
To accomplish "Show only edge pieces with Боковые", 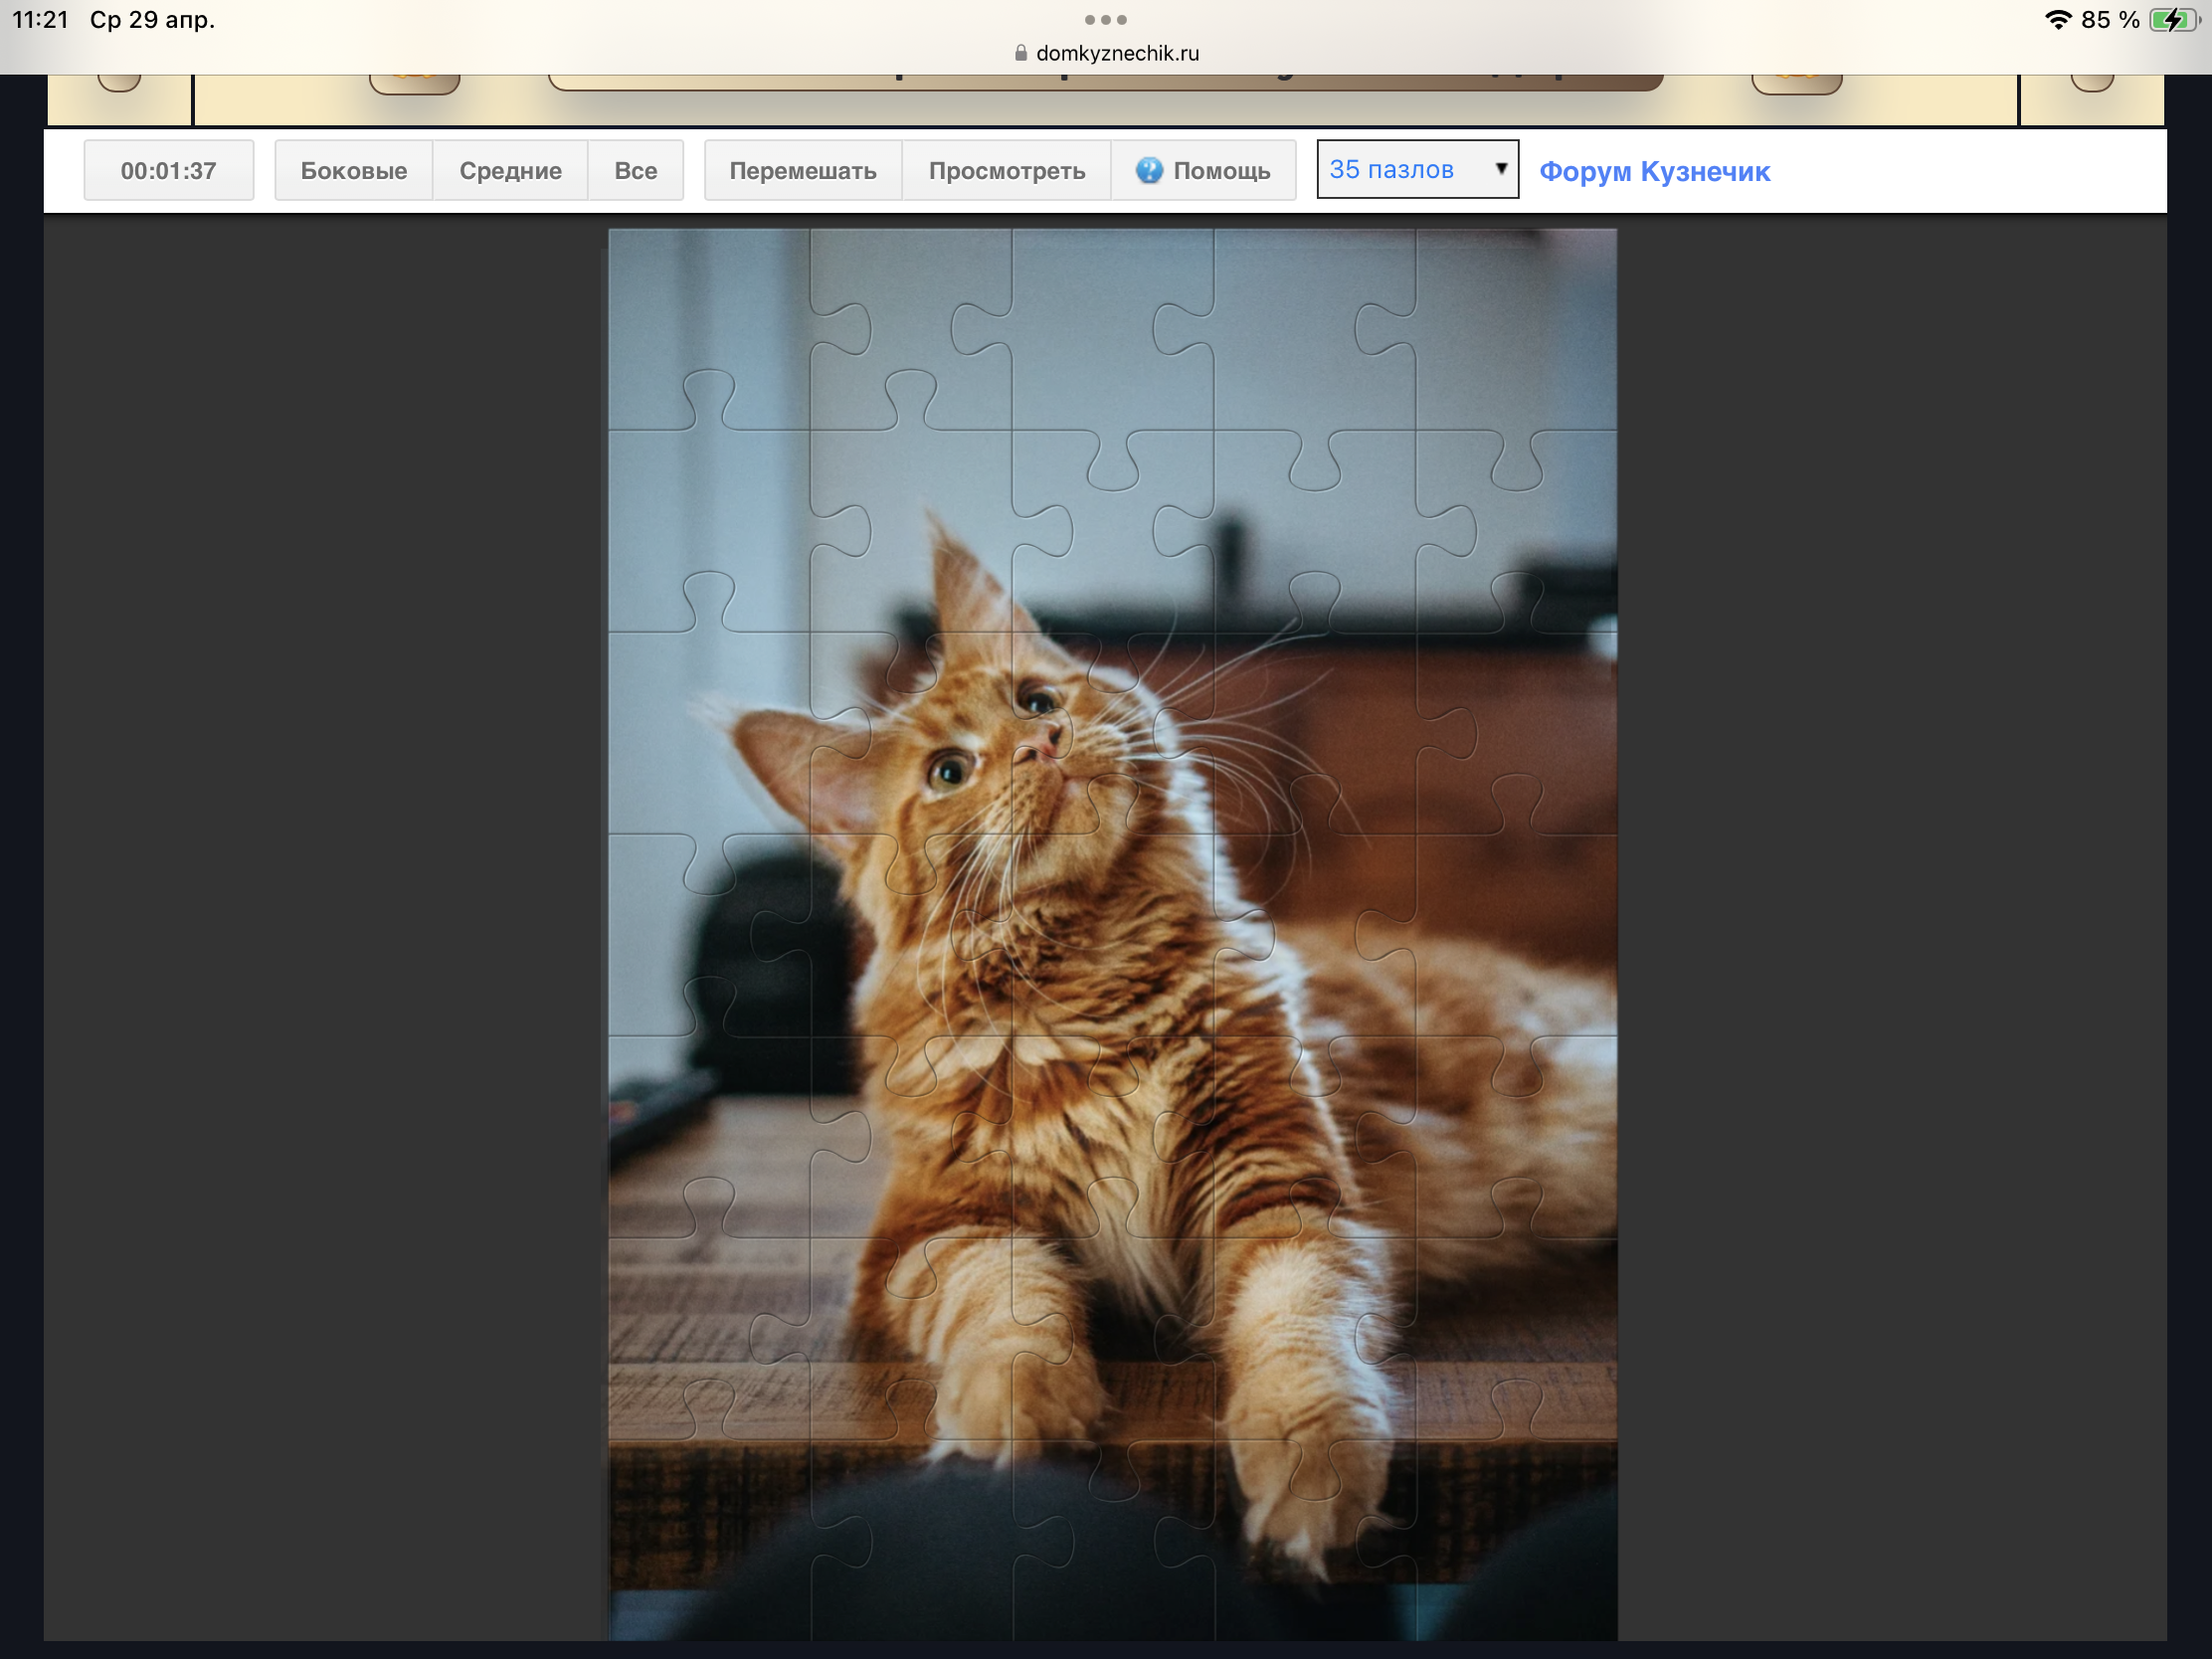I will (353, 171).
